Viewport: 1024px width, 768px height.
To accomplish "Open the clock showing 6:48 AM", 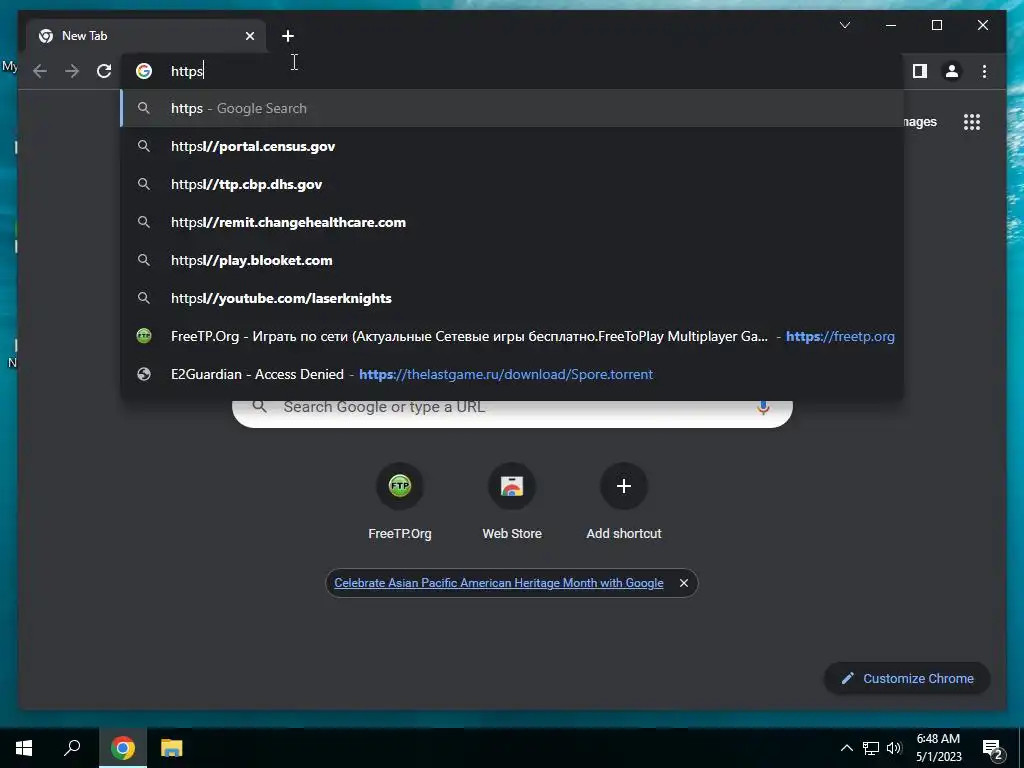I will point(938,748).
